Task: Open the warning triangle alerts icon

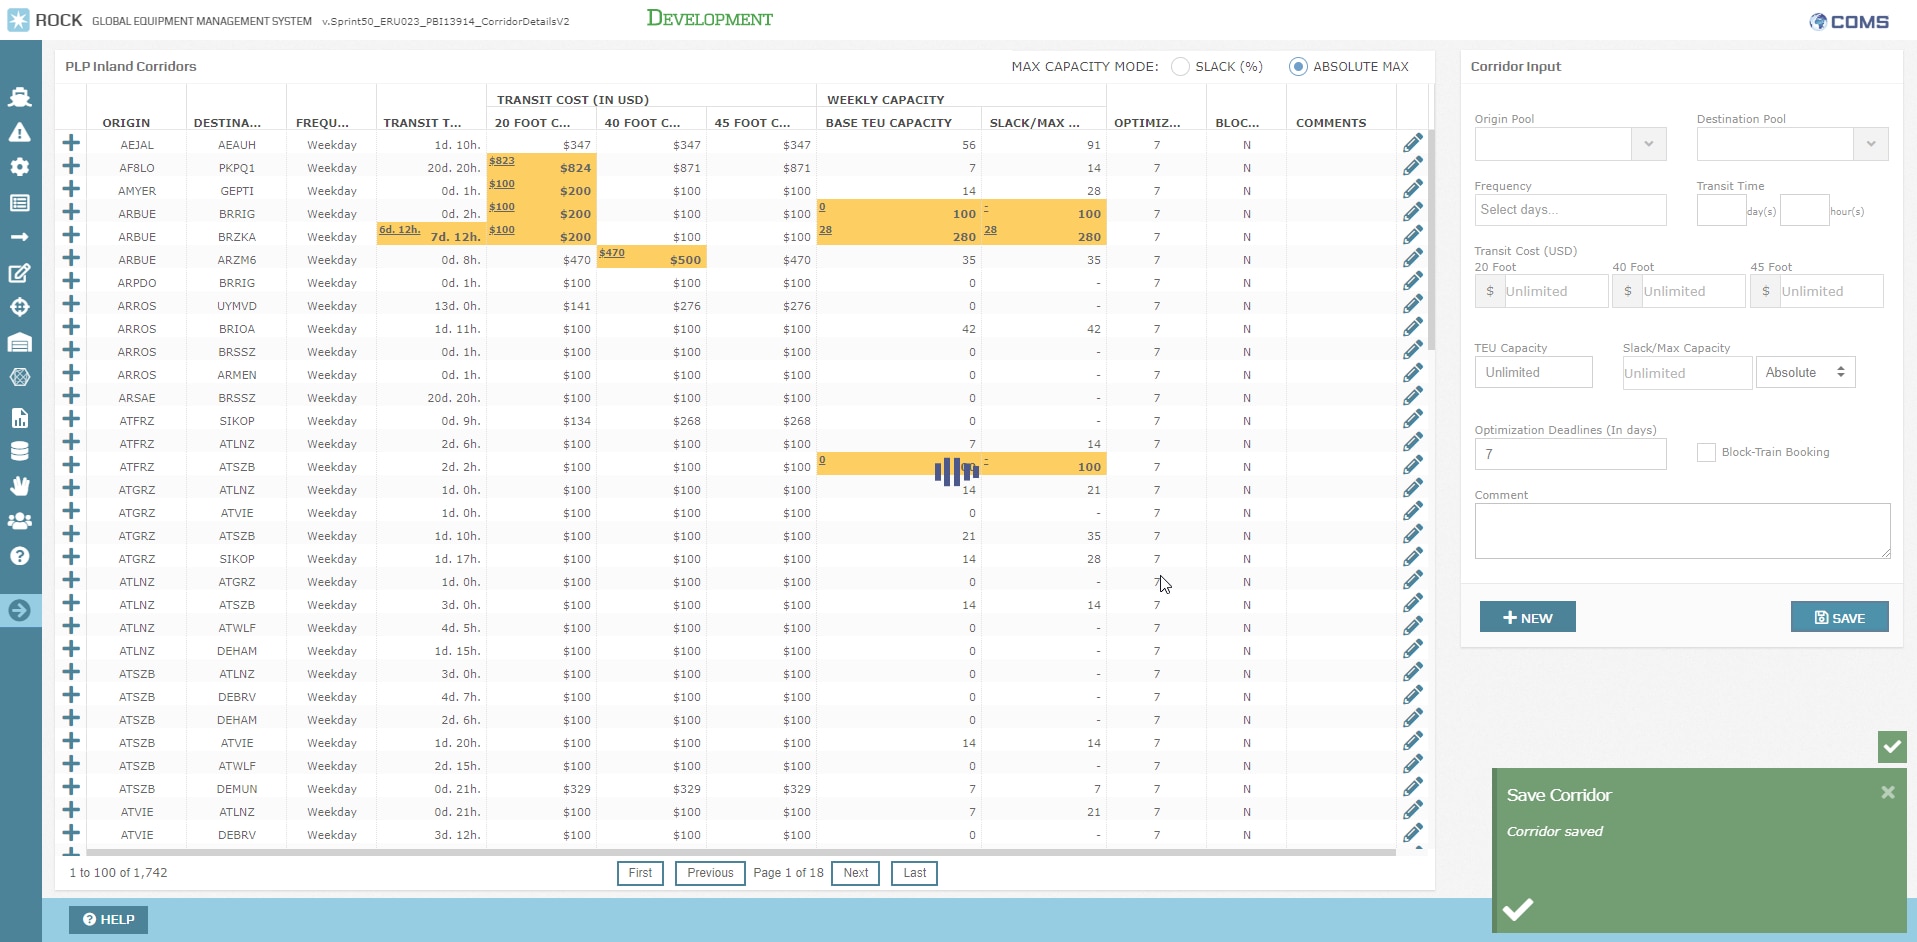Action: [x=19, y=132]
